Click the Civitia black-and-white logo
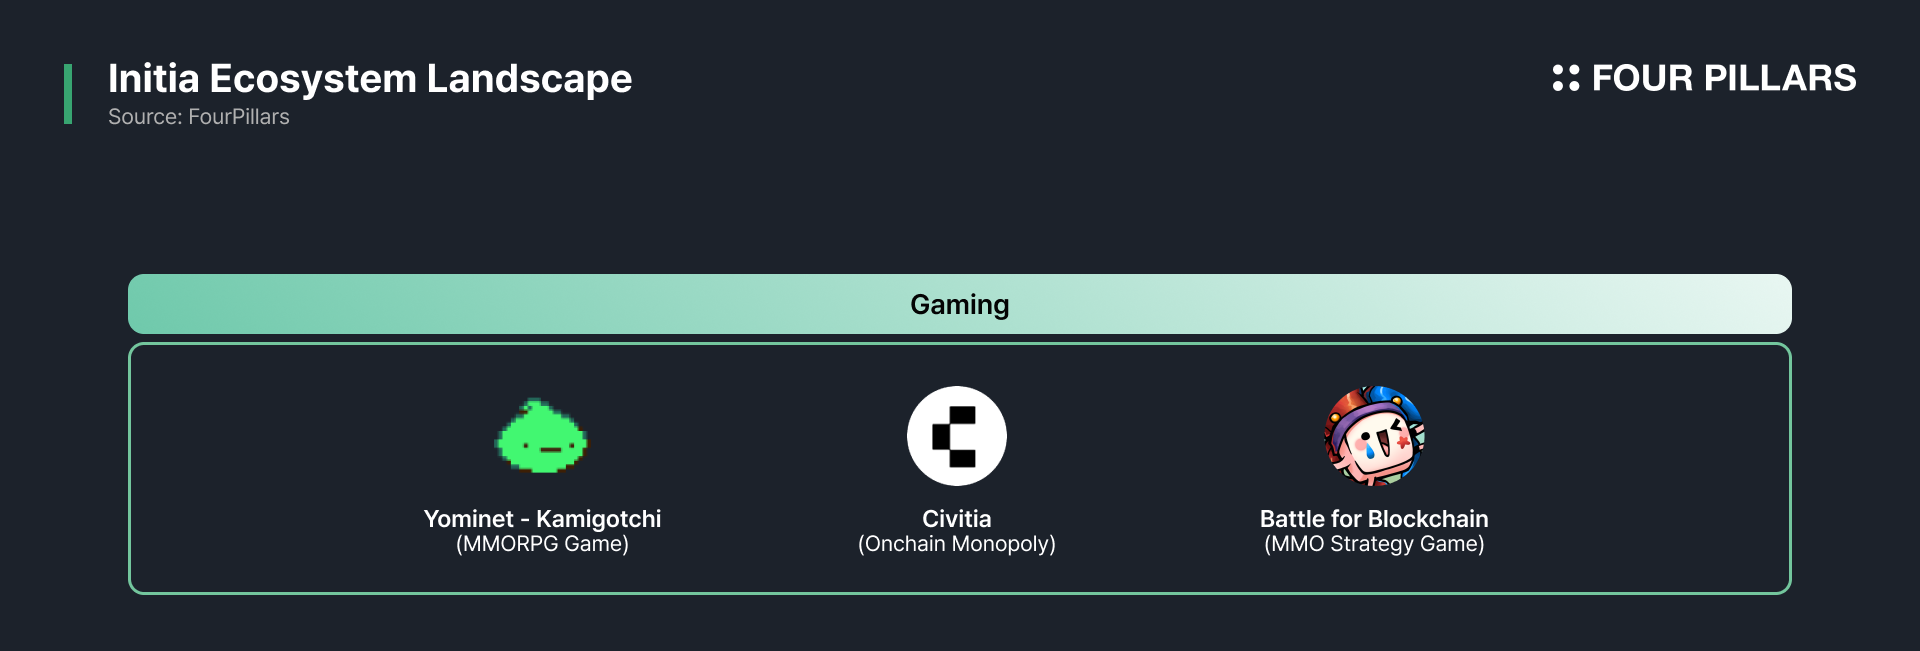This screenshot has height=651, width=1920. 957,436
